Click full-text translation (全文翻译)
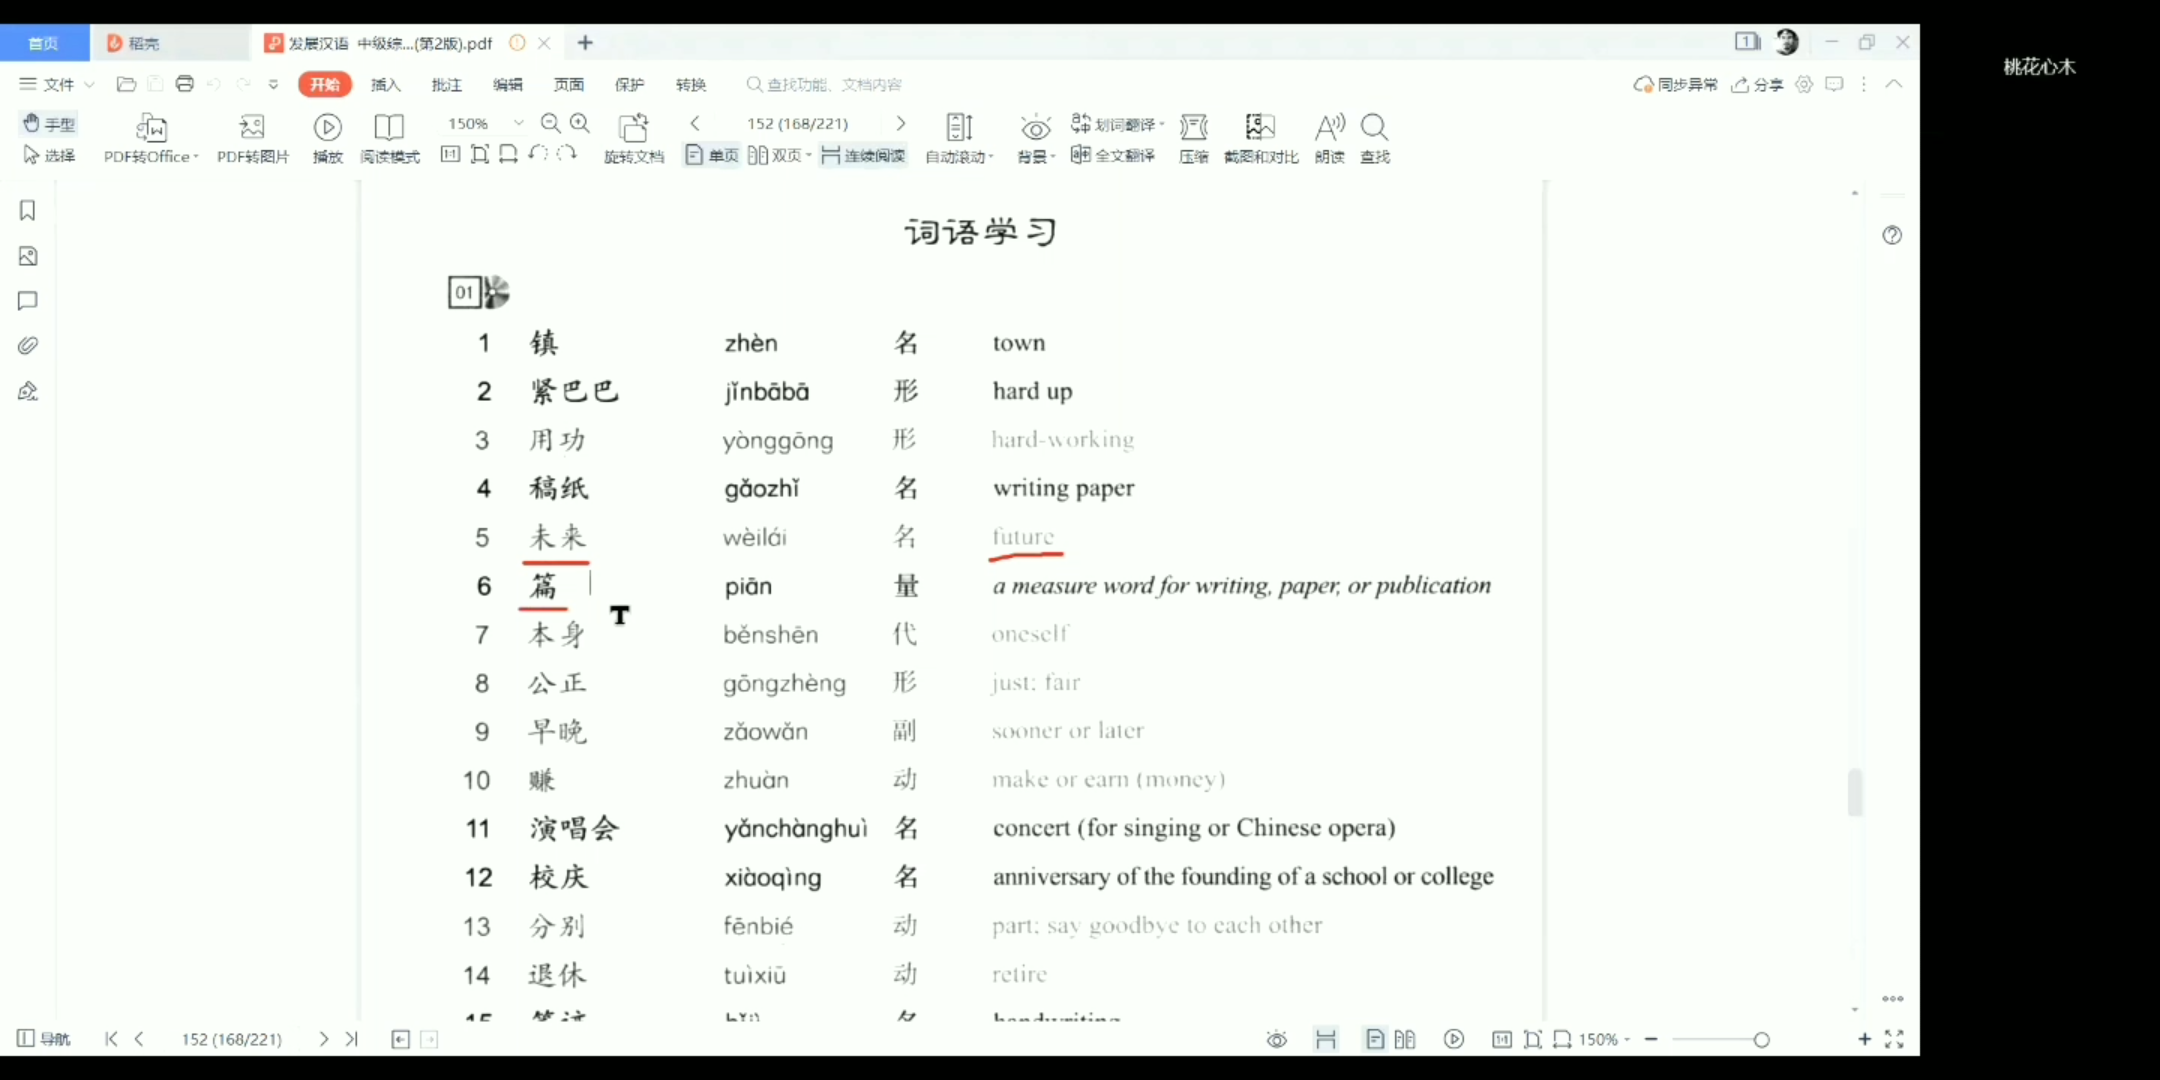 (x=1112, y=155)
